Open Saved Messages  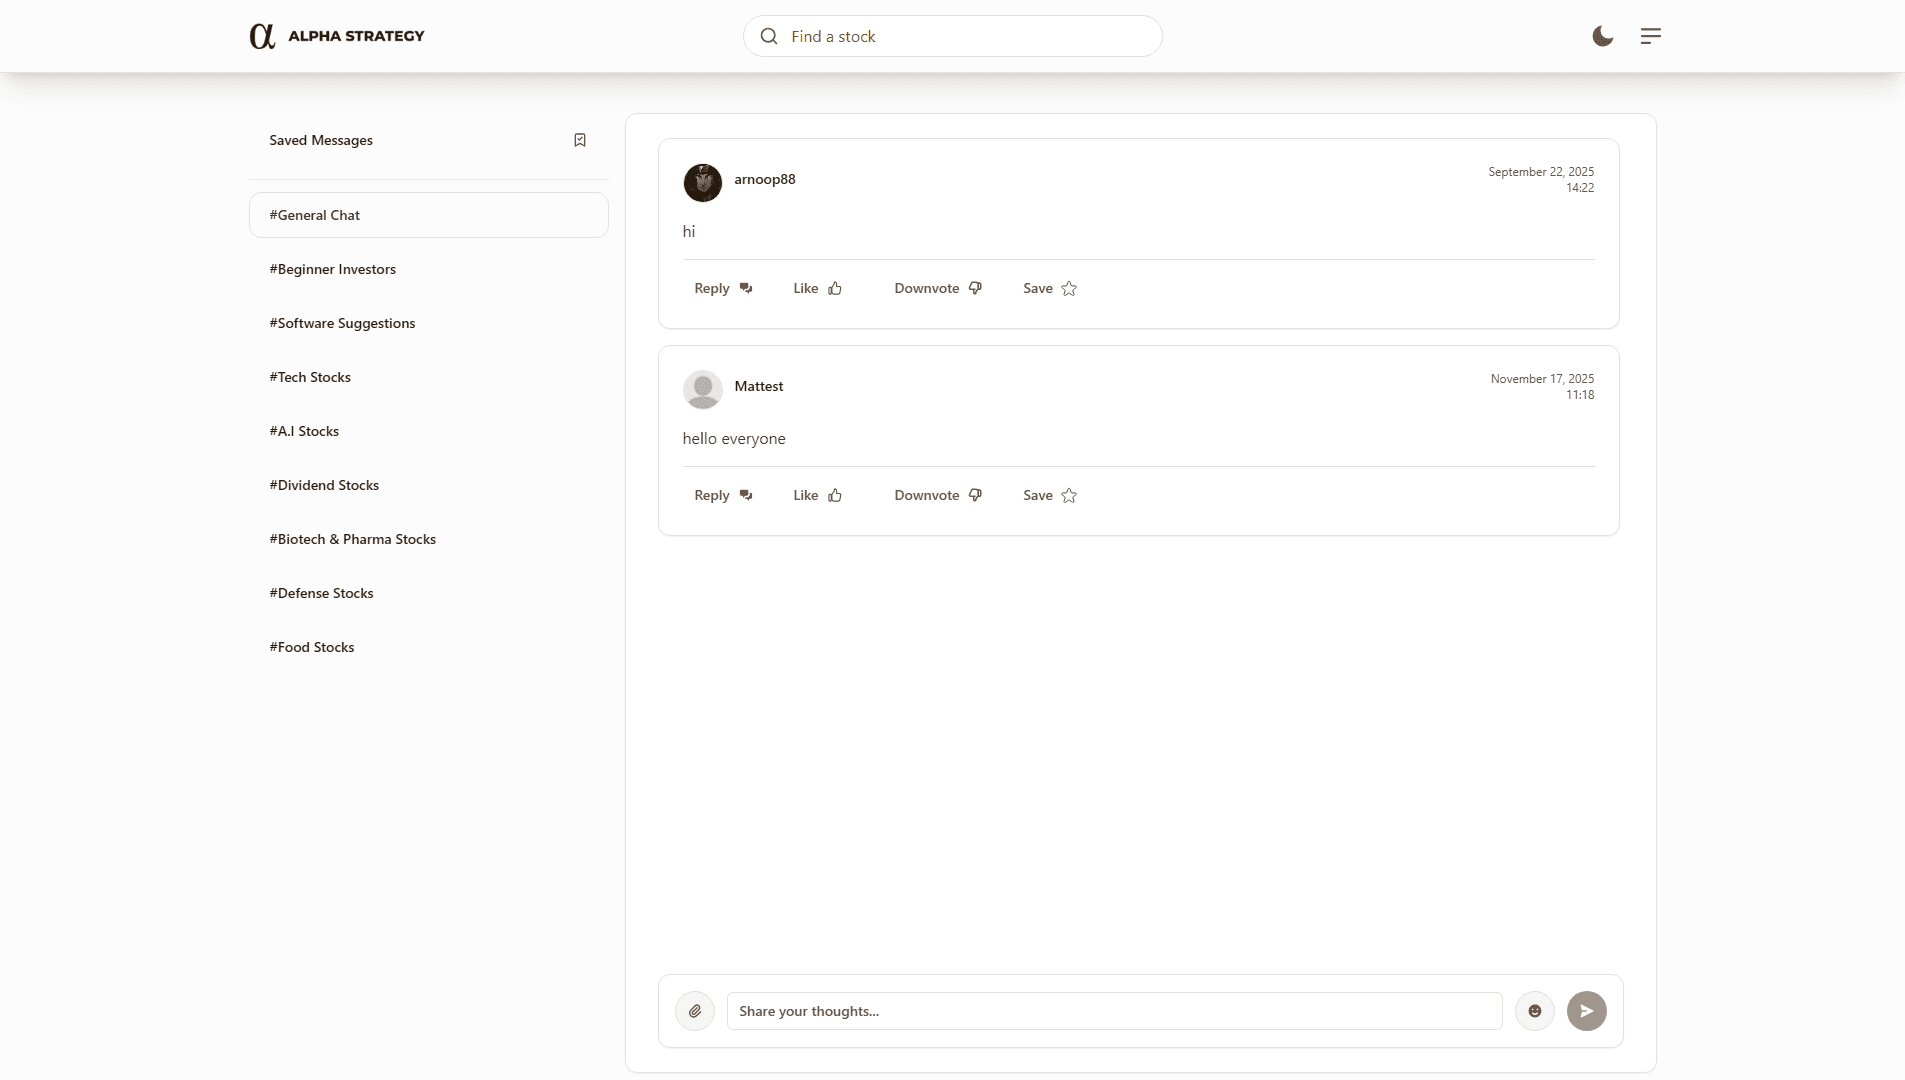tap(320, 140)
